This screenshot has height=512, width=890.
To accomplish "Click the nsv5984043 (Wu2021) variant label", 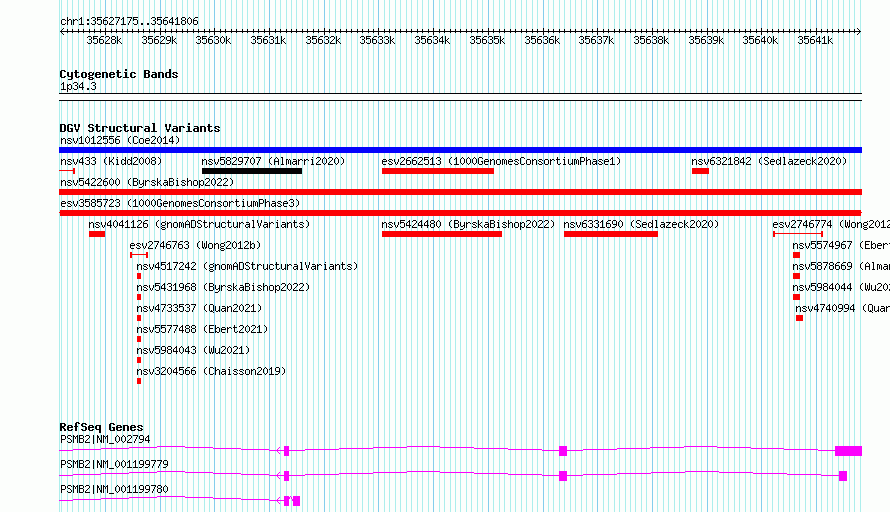I will tap(193, 350).
